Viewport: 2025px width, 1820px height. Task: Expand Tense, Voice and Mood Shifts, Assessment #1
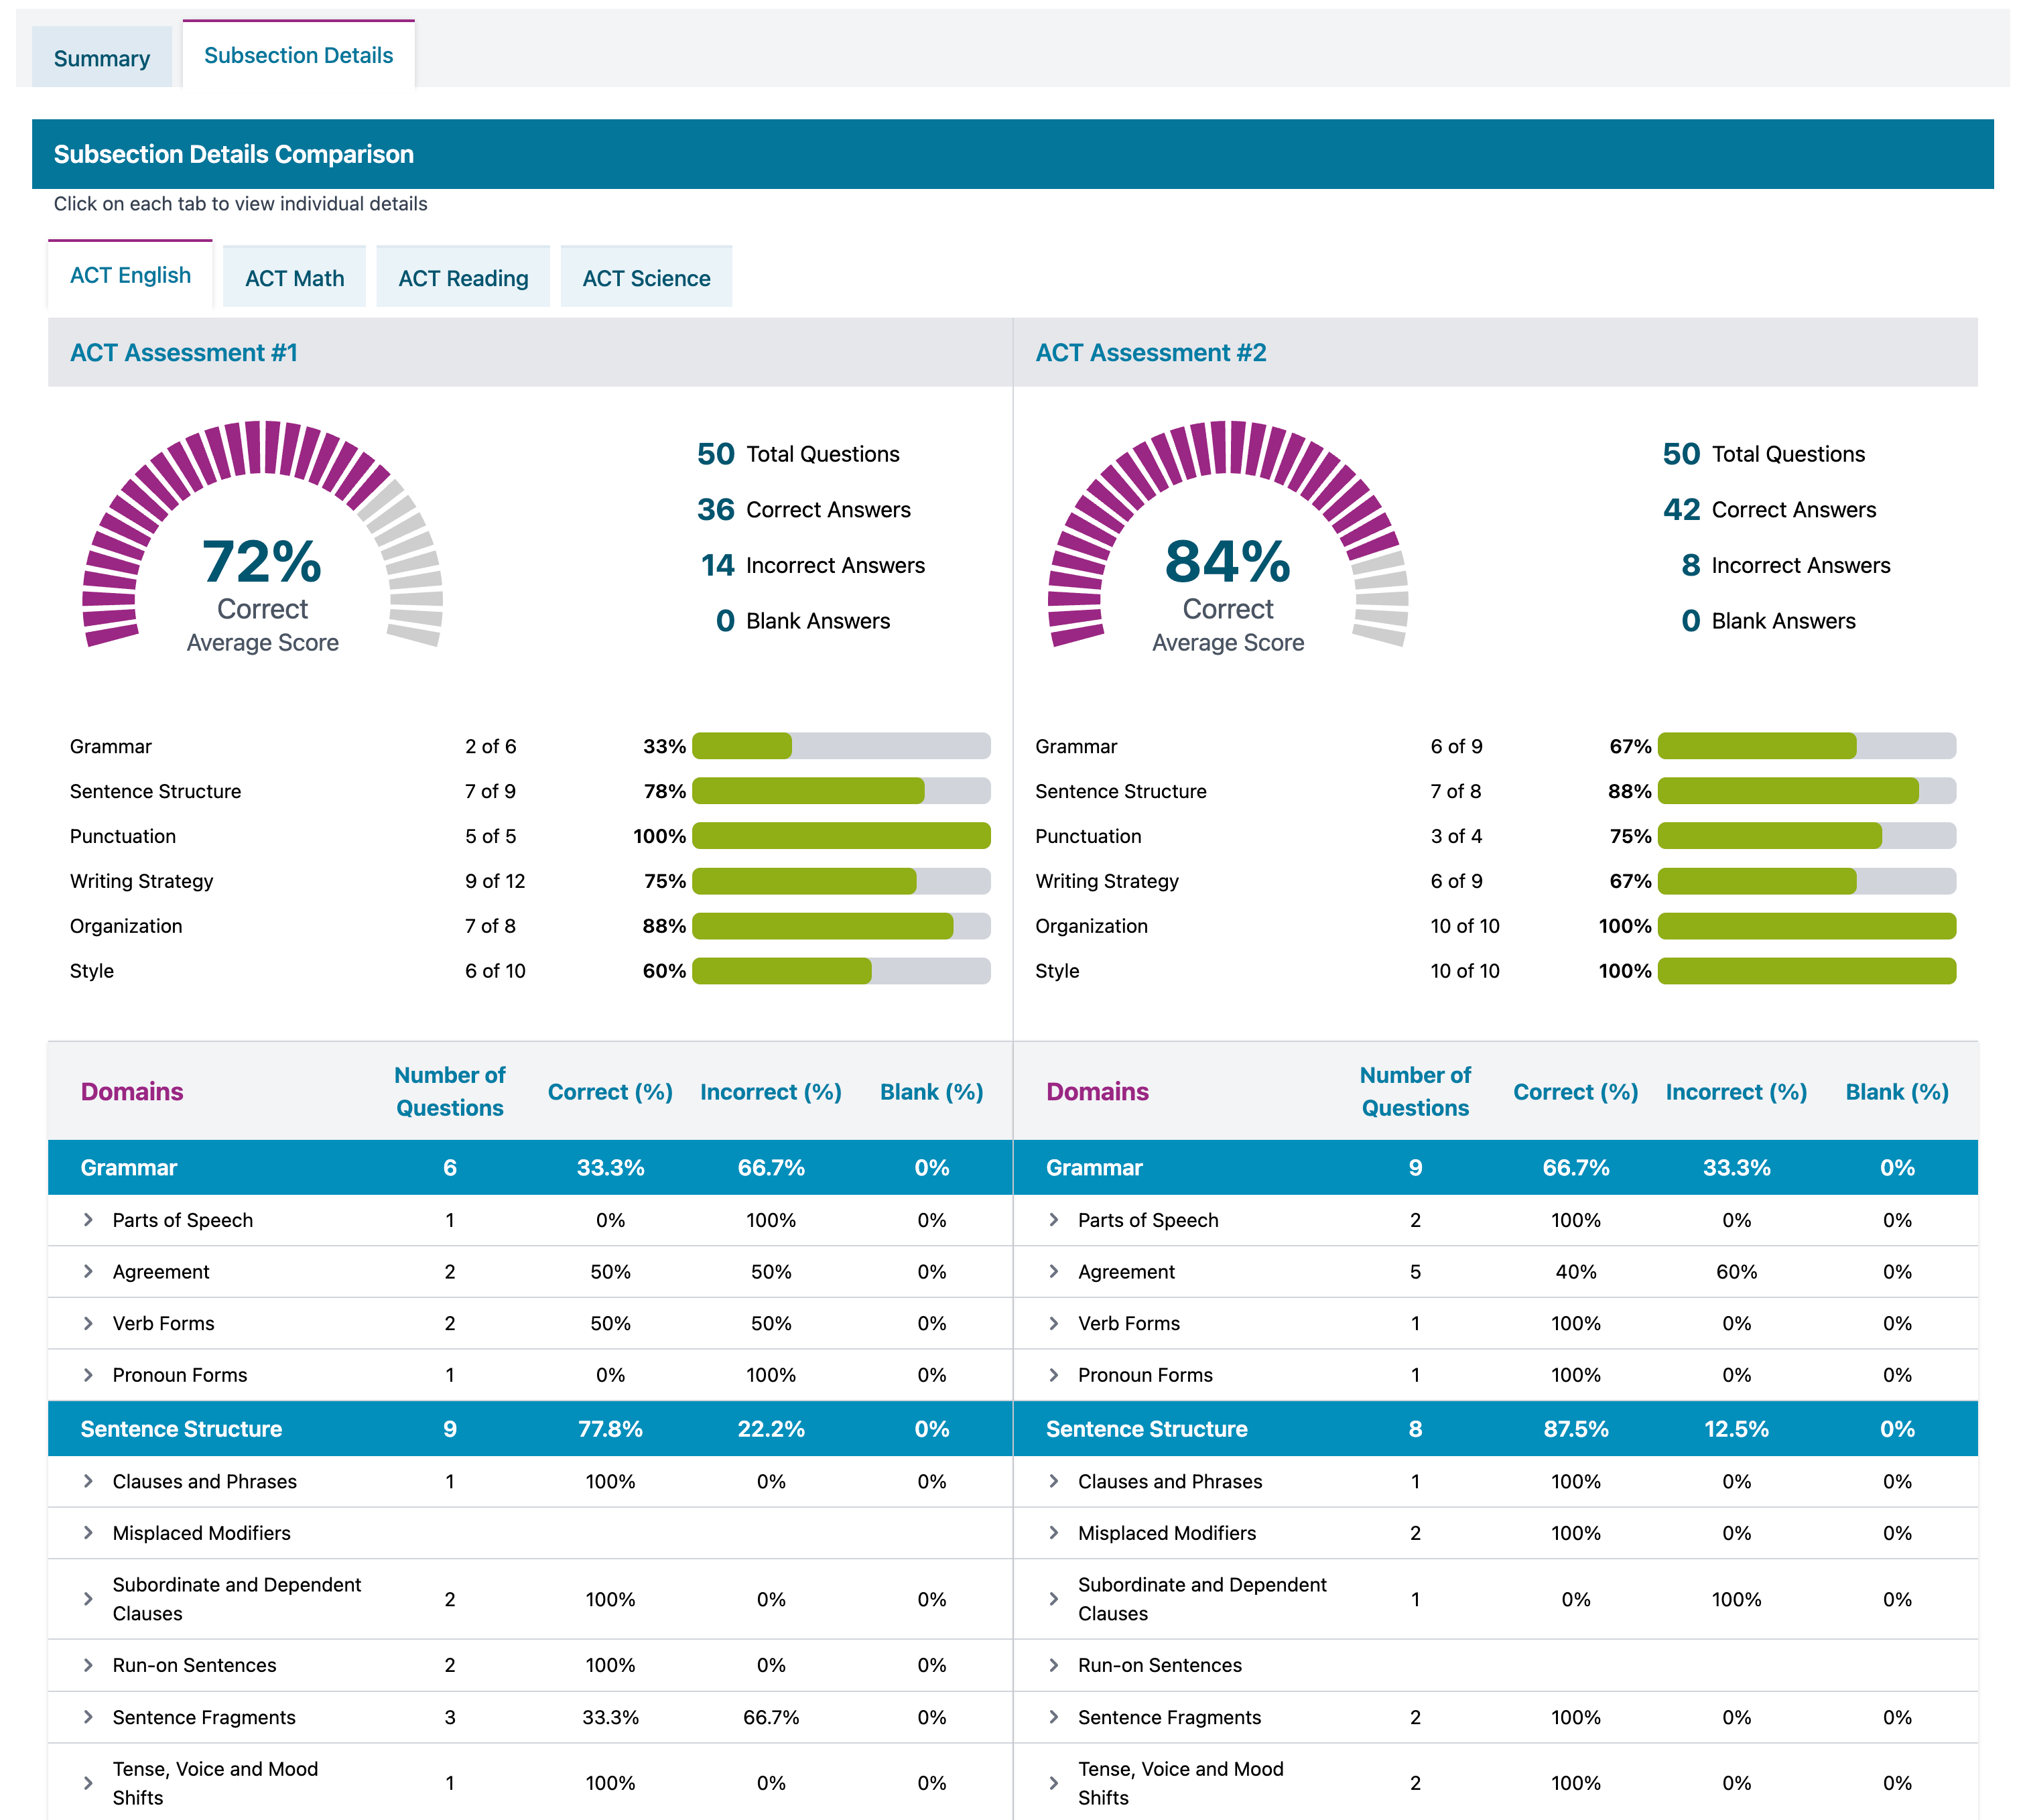coord(89,1783)
